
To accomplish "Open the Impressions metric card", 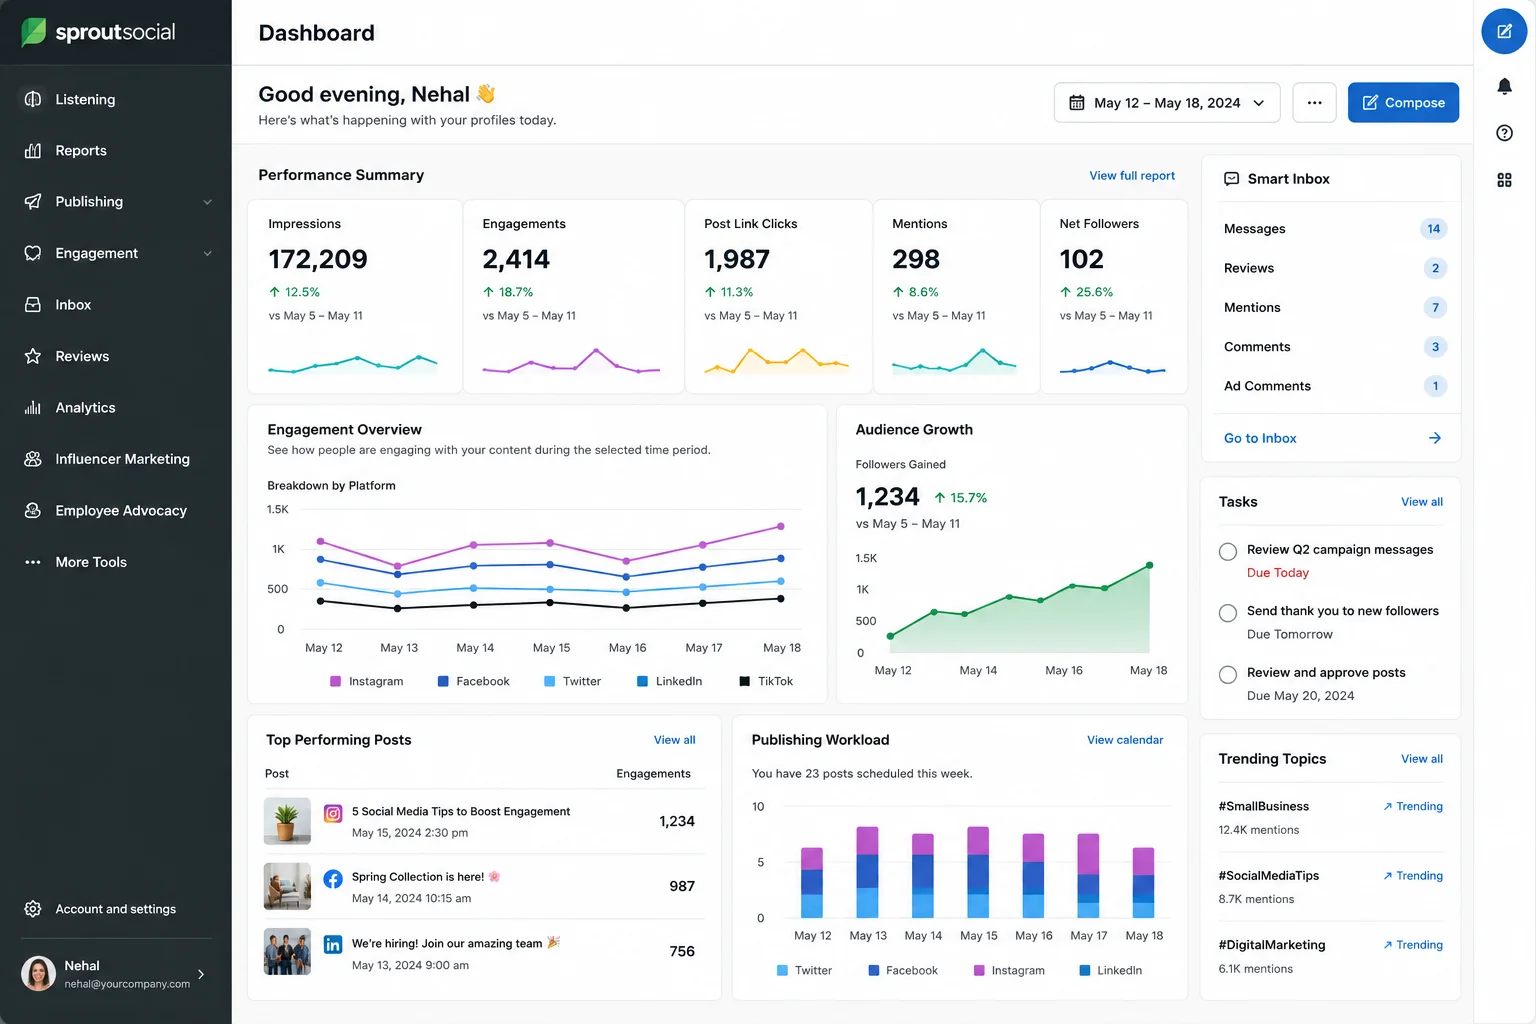I will point(355,296).
